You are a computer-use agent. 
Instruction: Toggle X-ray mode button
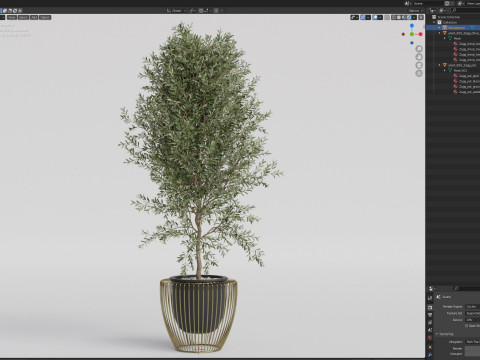click(387, 17)
